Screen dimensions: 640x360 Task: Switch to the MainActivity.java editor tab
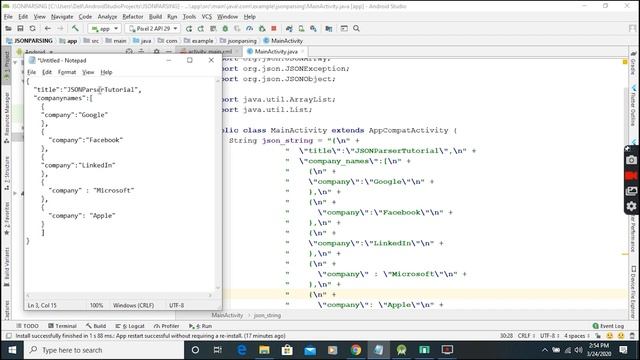tap(276, 51)
